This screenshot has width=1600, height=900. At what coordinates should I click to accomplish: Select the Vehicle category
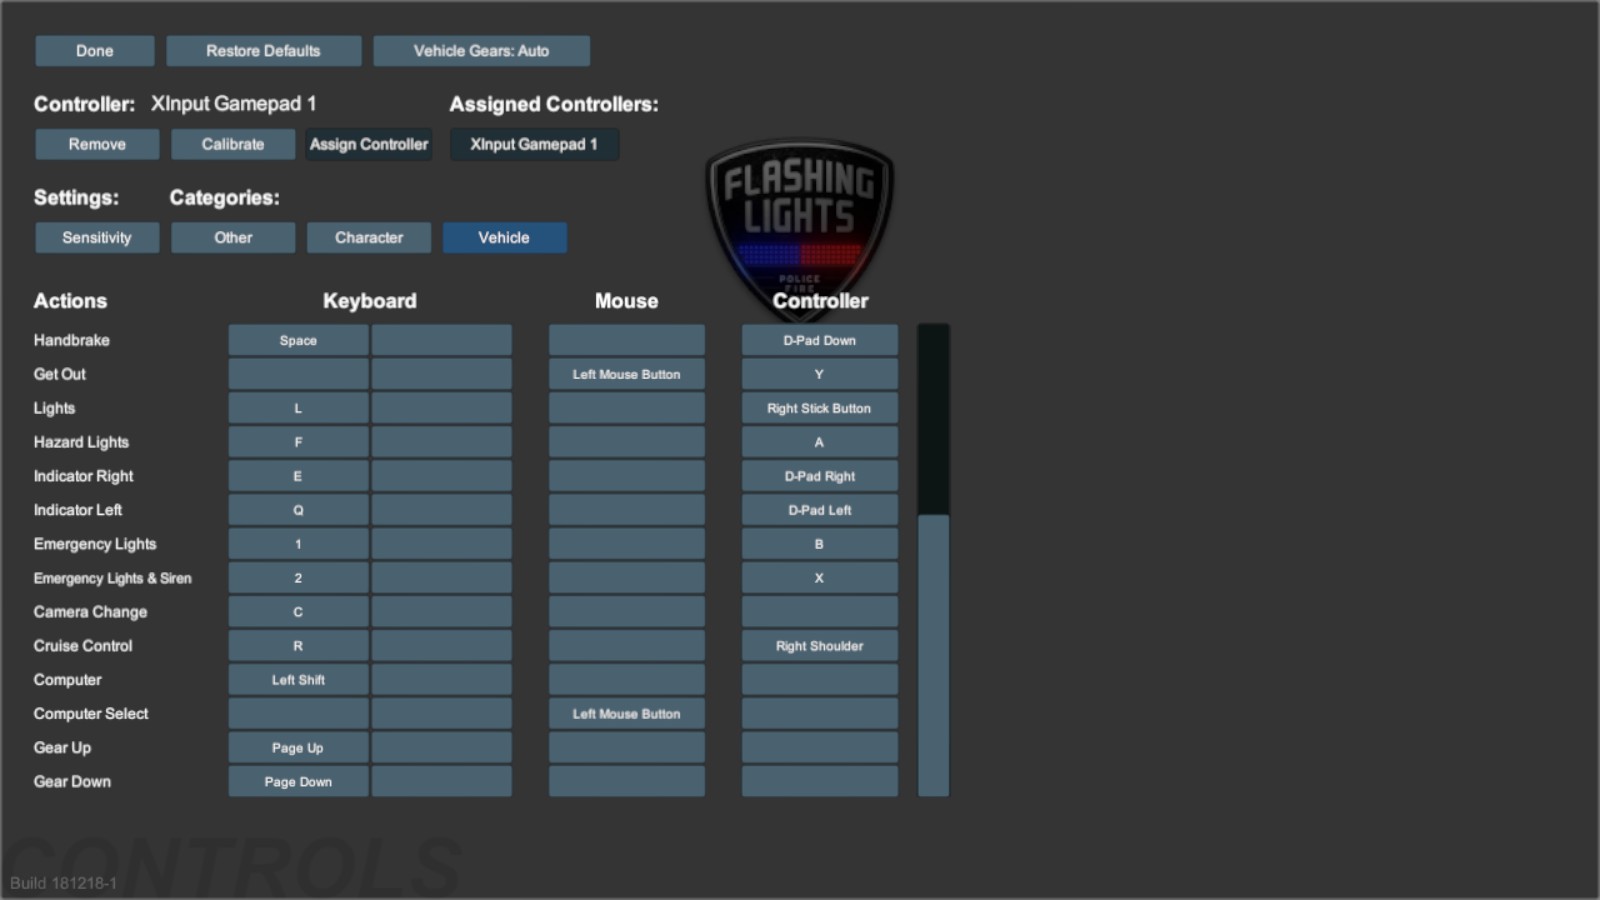tap(505, 238)
